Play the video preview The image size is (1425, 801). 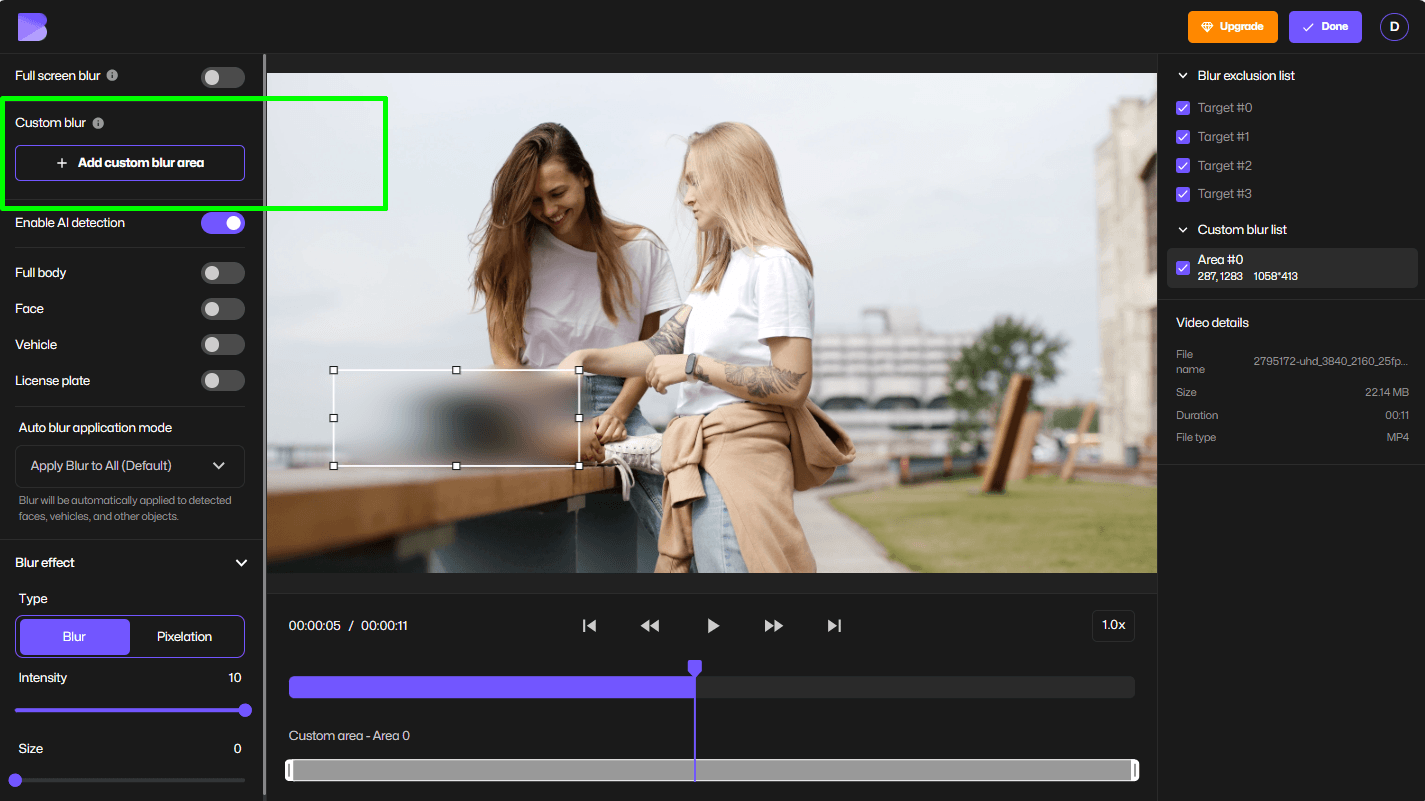click(x=713, y=626)
